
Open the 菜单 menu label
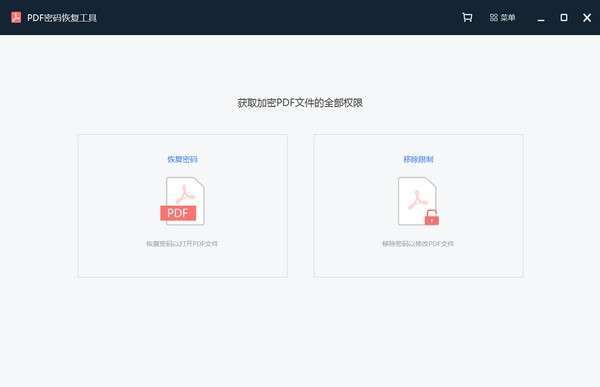(x=508, y=18)
